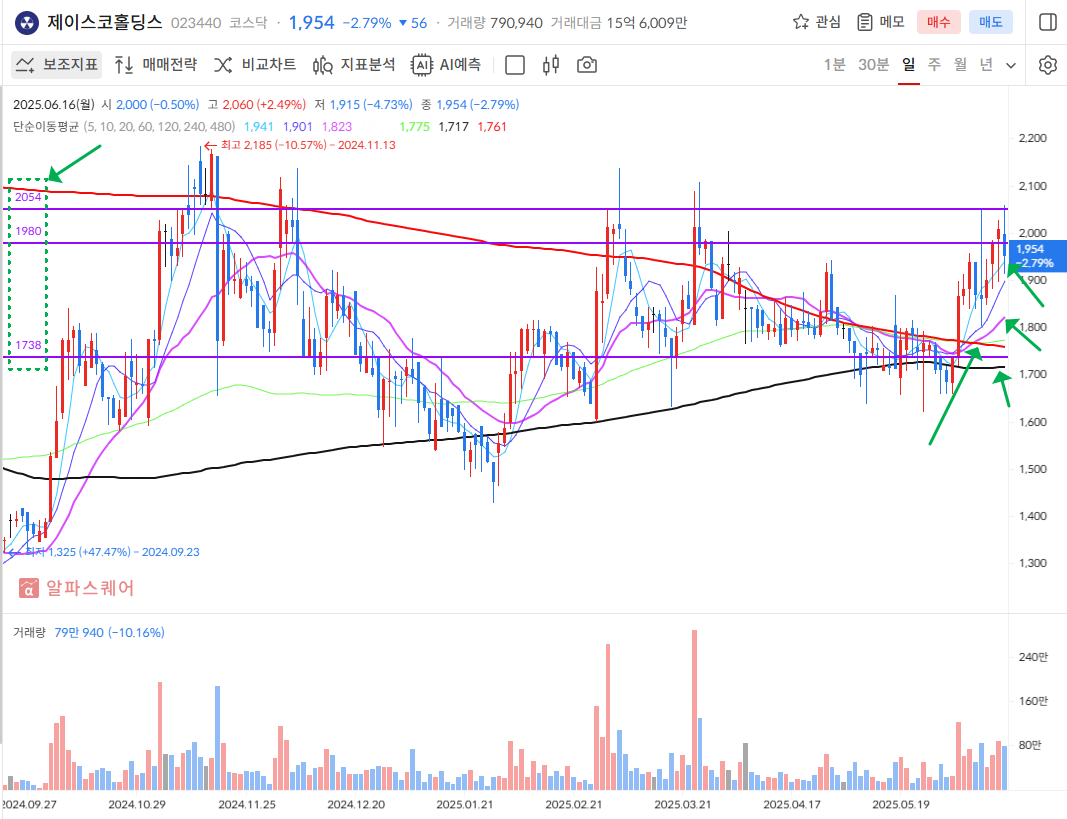
Task: Click the black average value 1,717
Action: coord(454,127)
